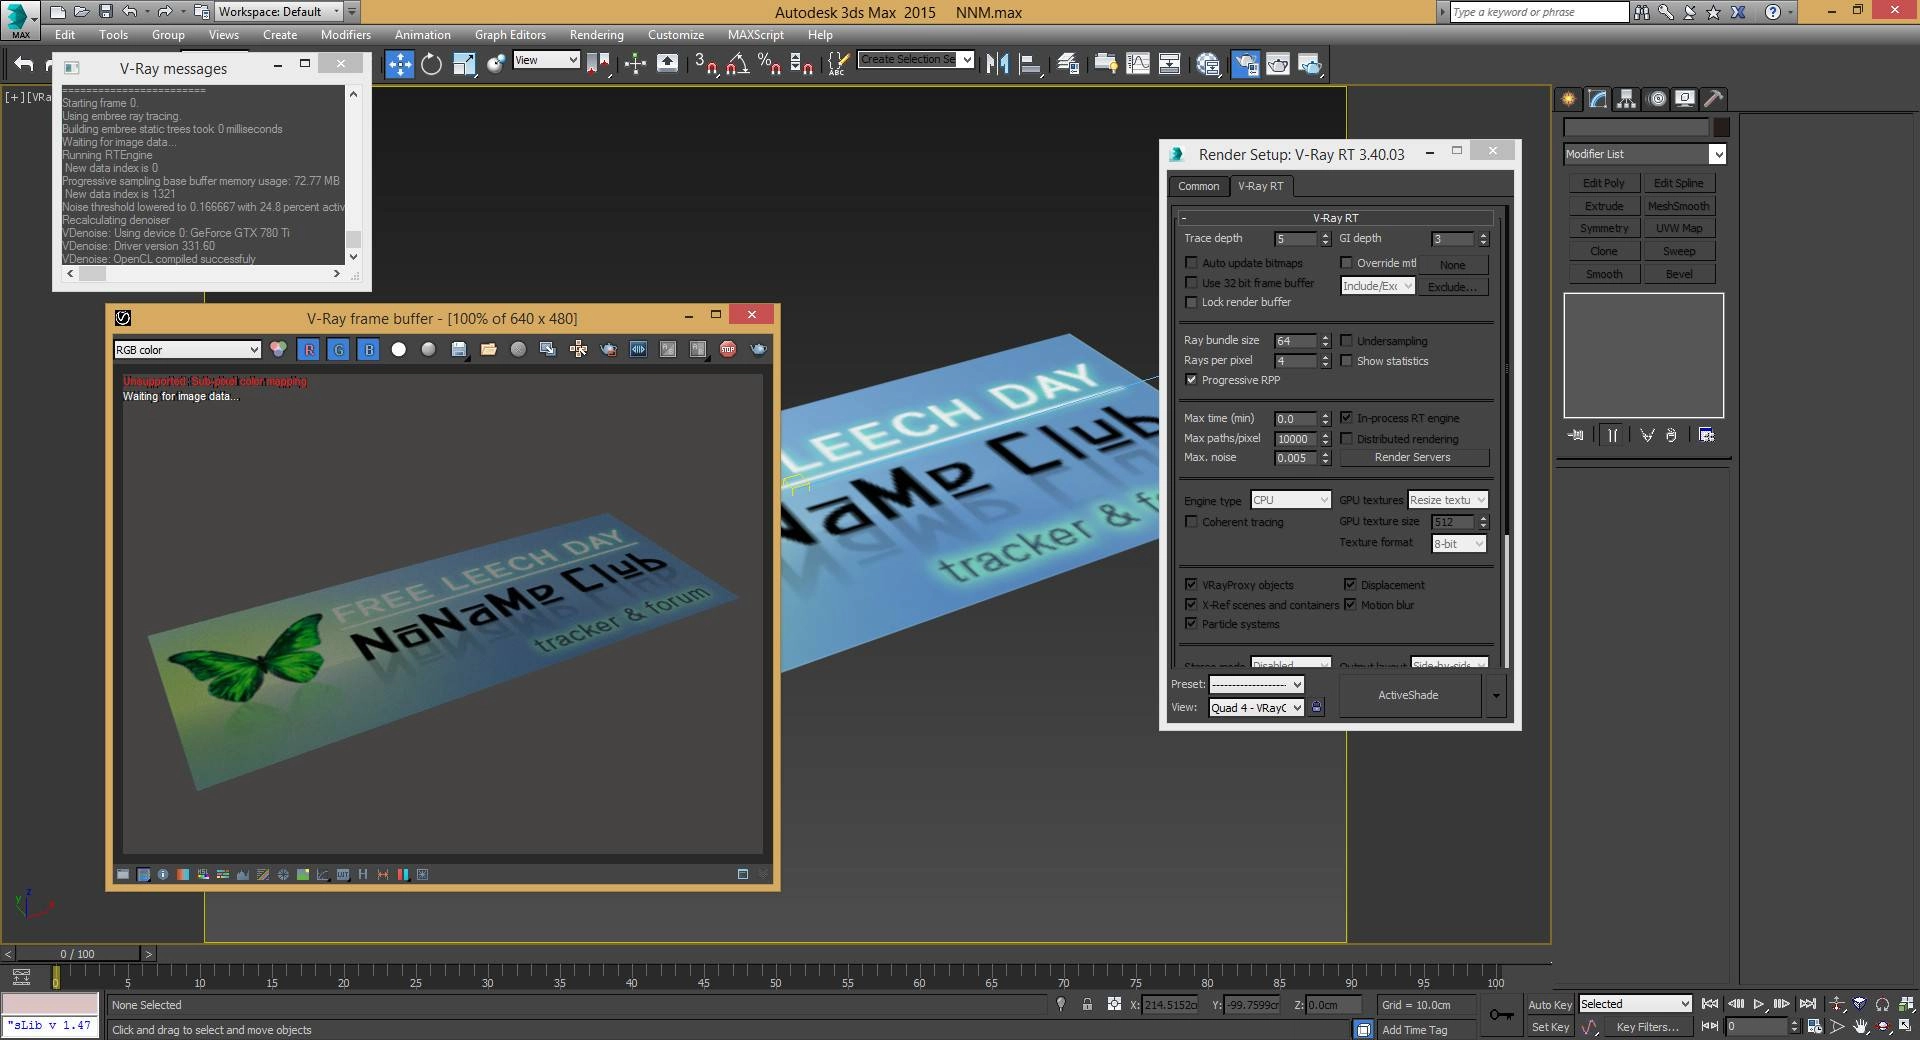Viewport: 1920px width, 1040px height.
Task: Click Pin Stack icon under modifier stack
Action: tap(1576, 435)
